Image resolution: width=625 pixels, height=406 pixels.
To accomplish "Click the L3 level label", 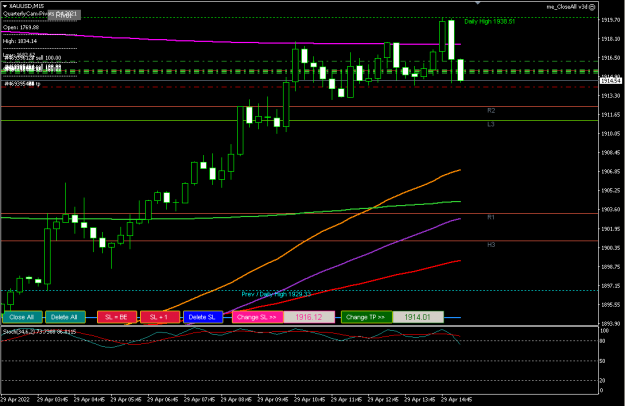I will tap(491, 124).
